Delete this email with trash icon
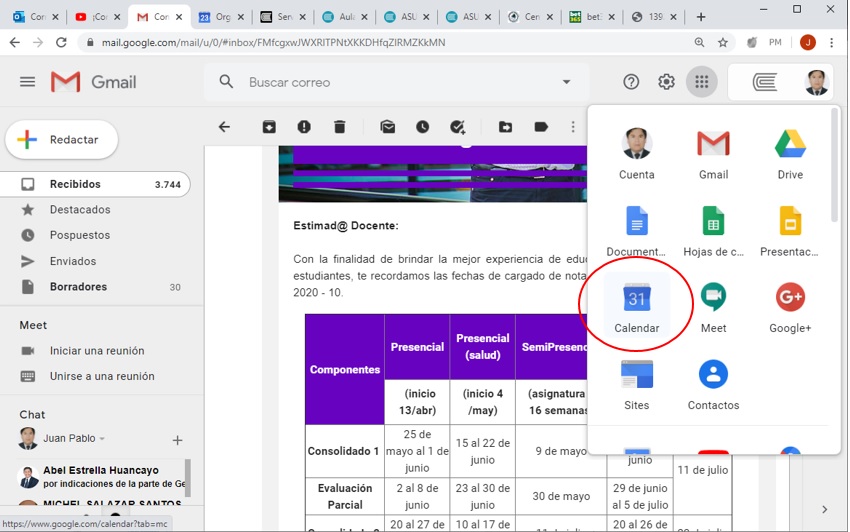 [339, 127]
